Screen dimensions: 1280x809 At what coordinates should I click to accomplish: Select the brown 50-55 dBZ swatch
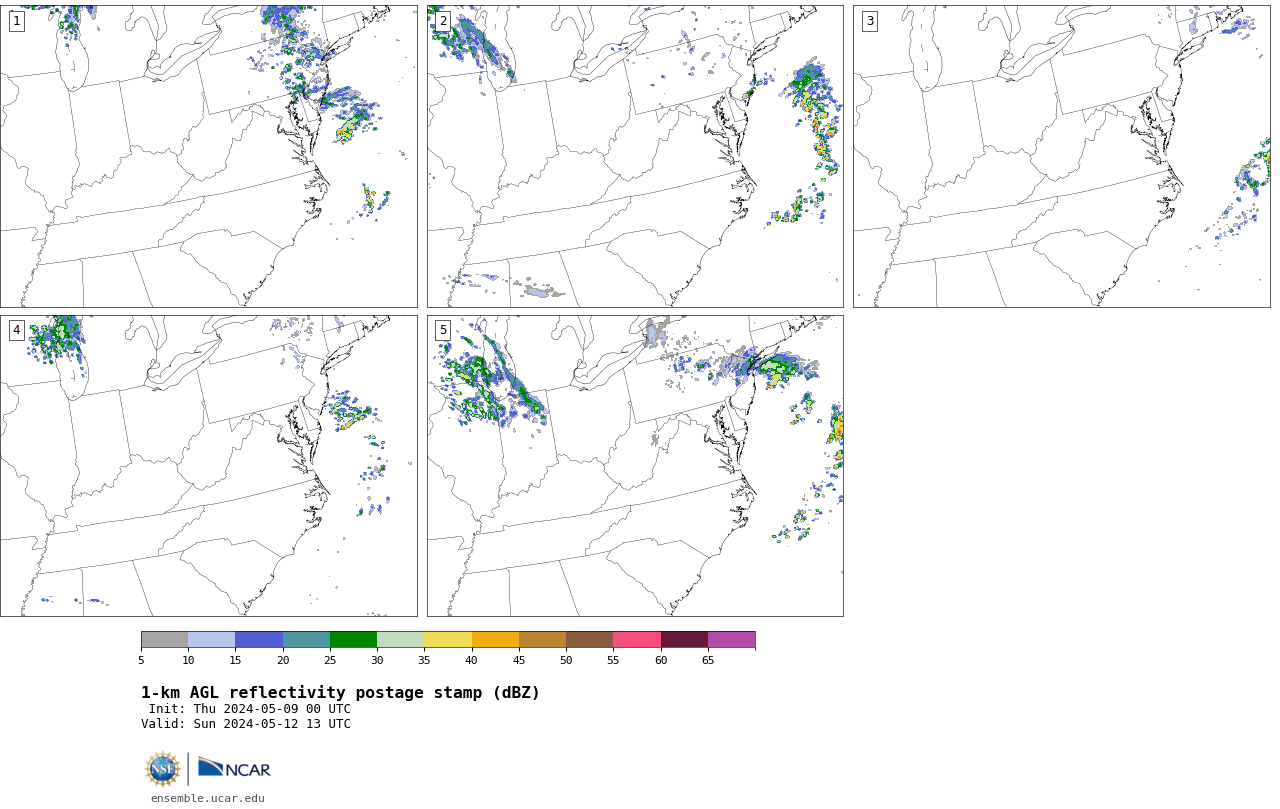tap(590, 640)
